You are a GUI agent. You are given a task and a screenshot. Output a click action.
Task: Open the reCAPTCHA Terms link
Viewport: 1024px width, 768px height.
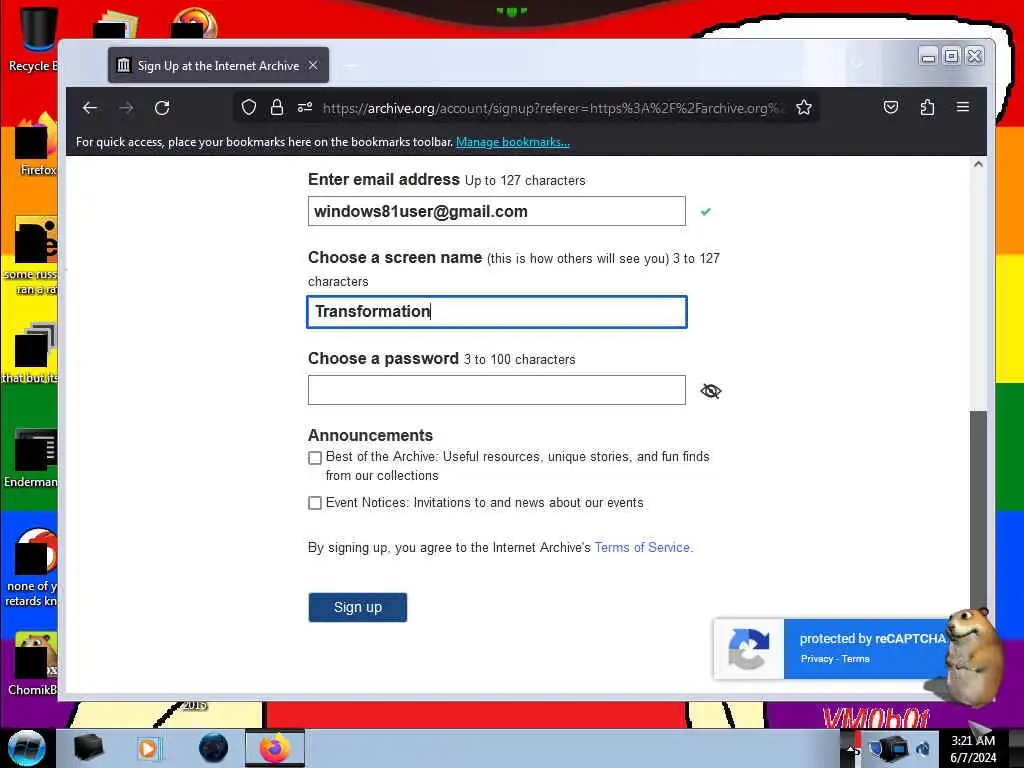(856, 659)
